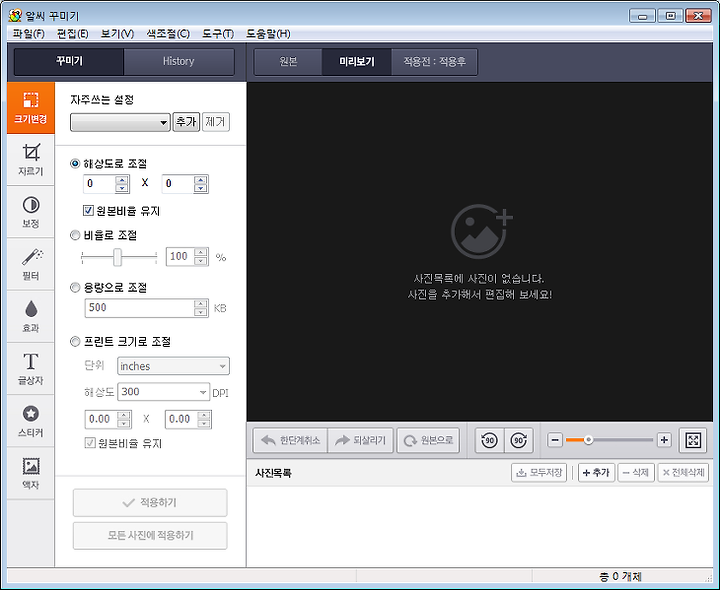Open the 해상도 300 DPI dropdown
This screenshot has height=590, width=720.
point(163,392)
